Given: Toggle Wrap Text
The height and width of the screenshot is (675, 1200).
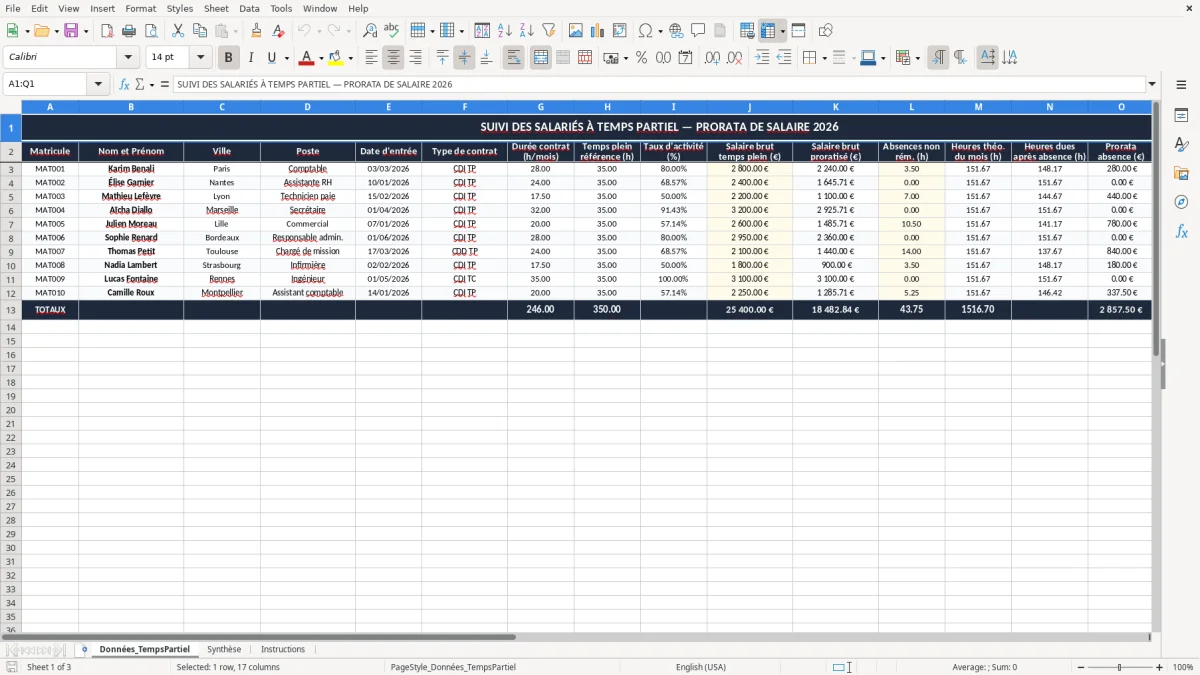Looking at the screenshot, I should (x=514, y=58).
